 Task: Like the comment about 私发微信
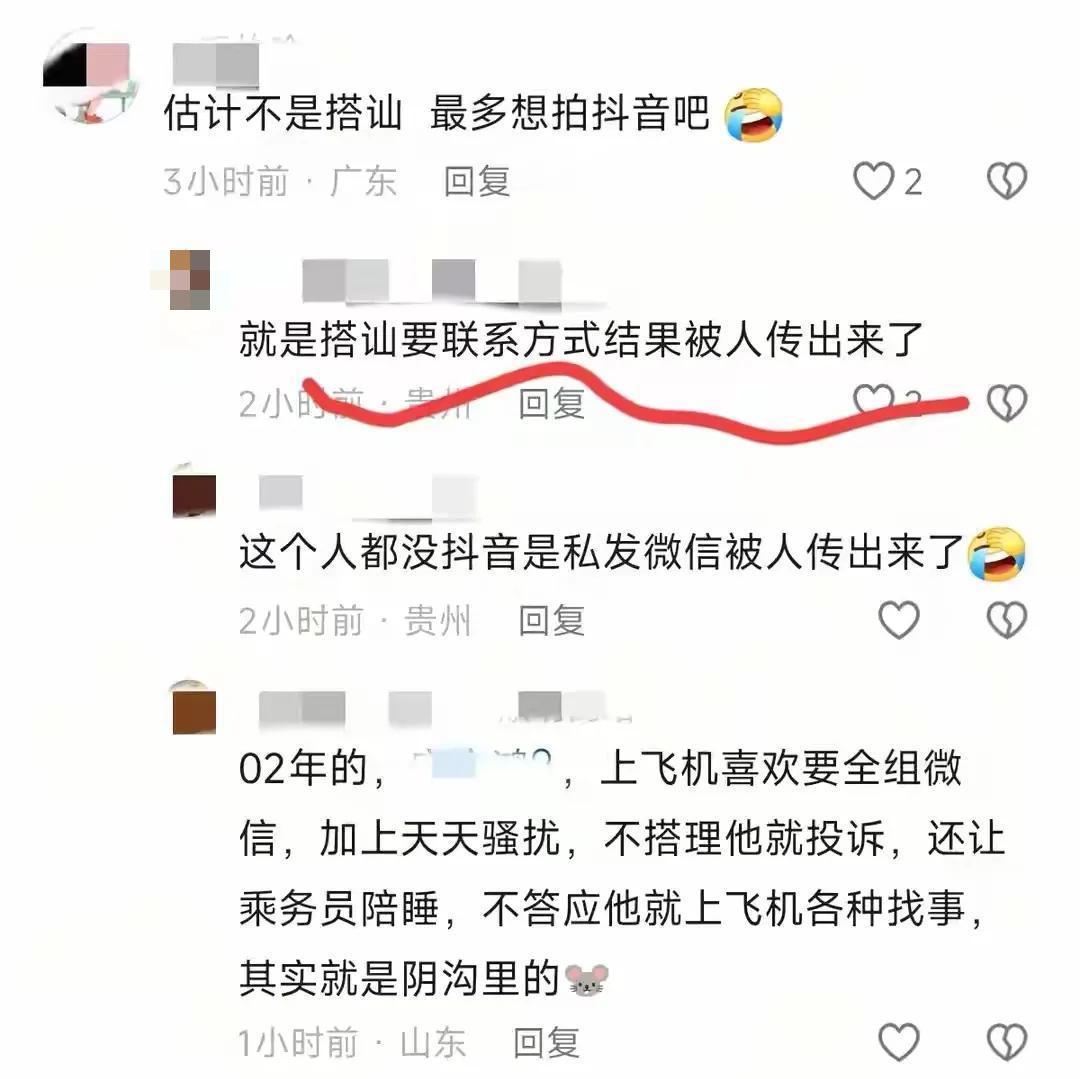(899, 620)
